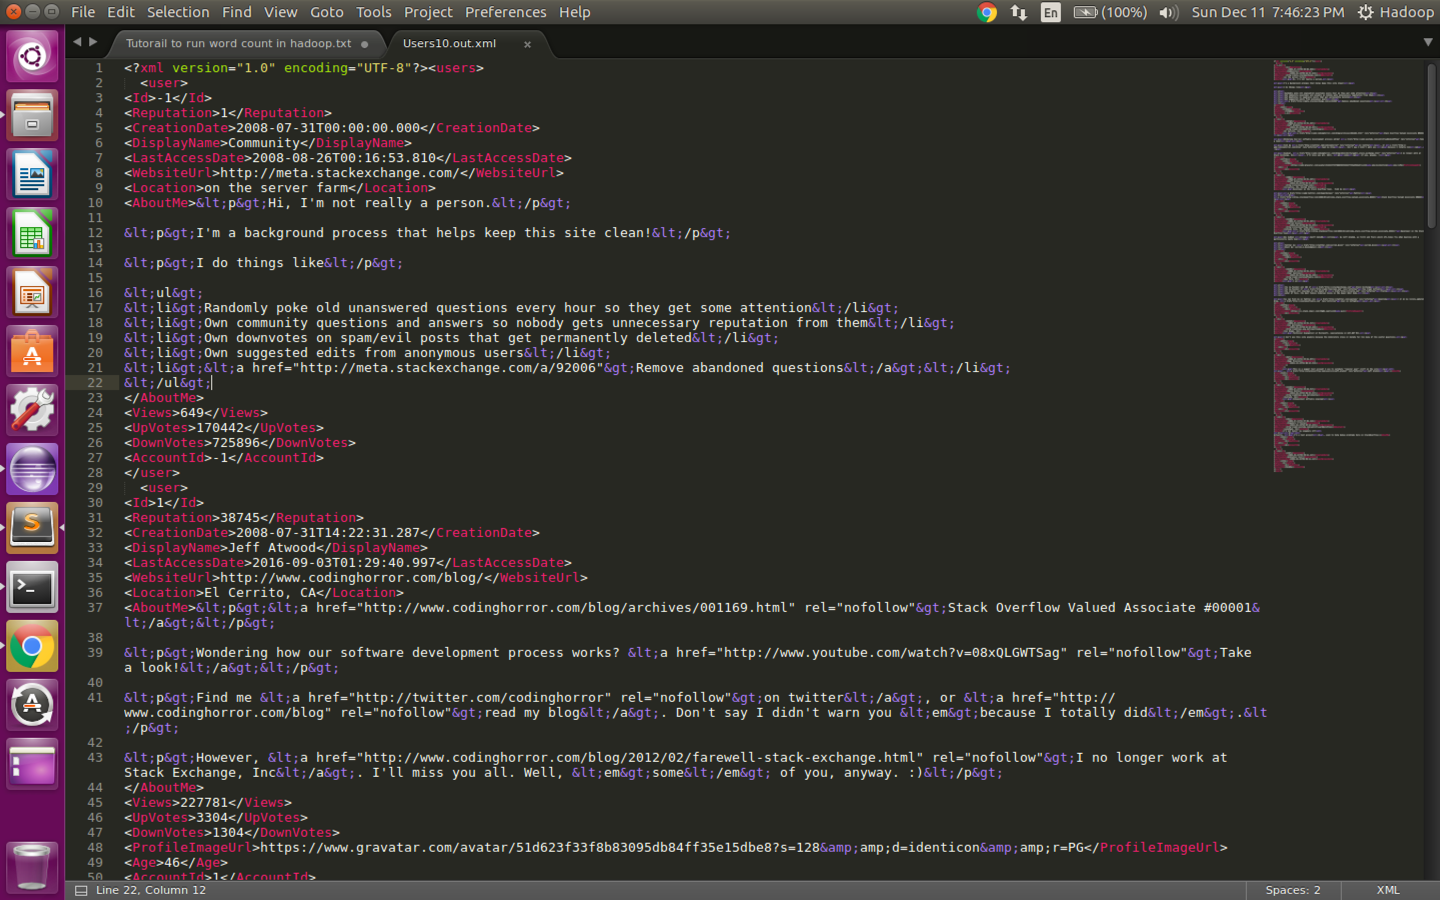
Task: Open Sublime Text dock icon
Action: click(33, 525)
